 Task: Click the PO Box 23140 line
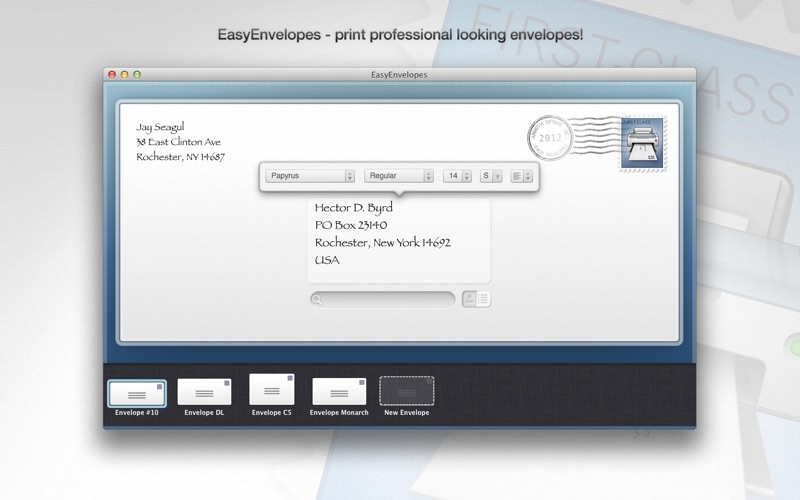(x=351, y=225)
